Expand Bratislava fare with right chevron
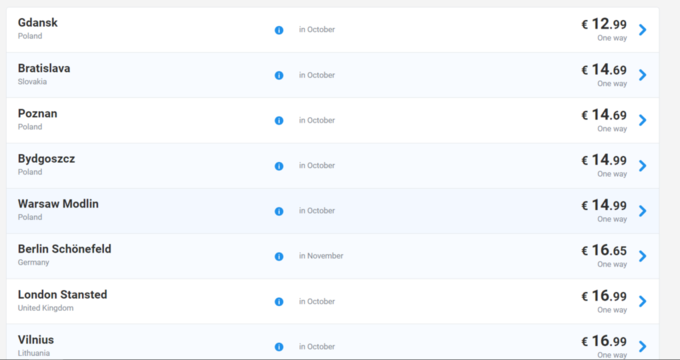The height and width of the screenshot is (360, 680). click(643, 75)
